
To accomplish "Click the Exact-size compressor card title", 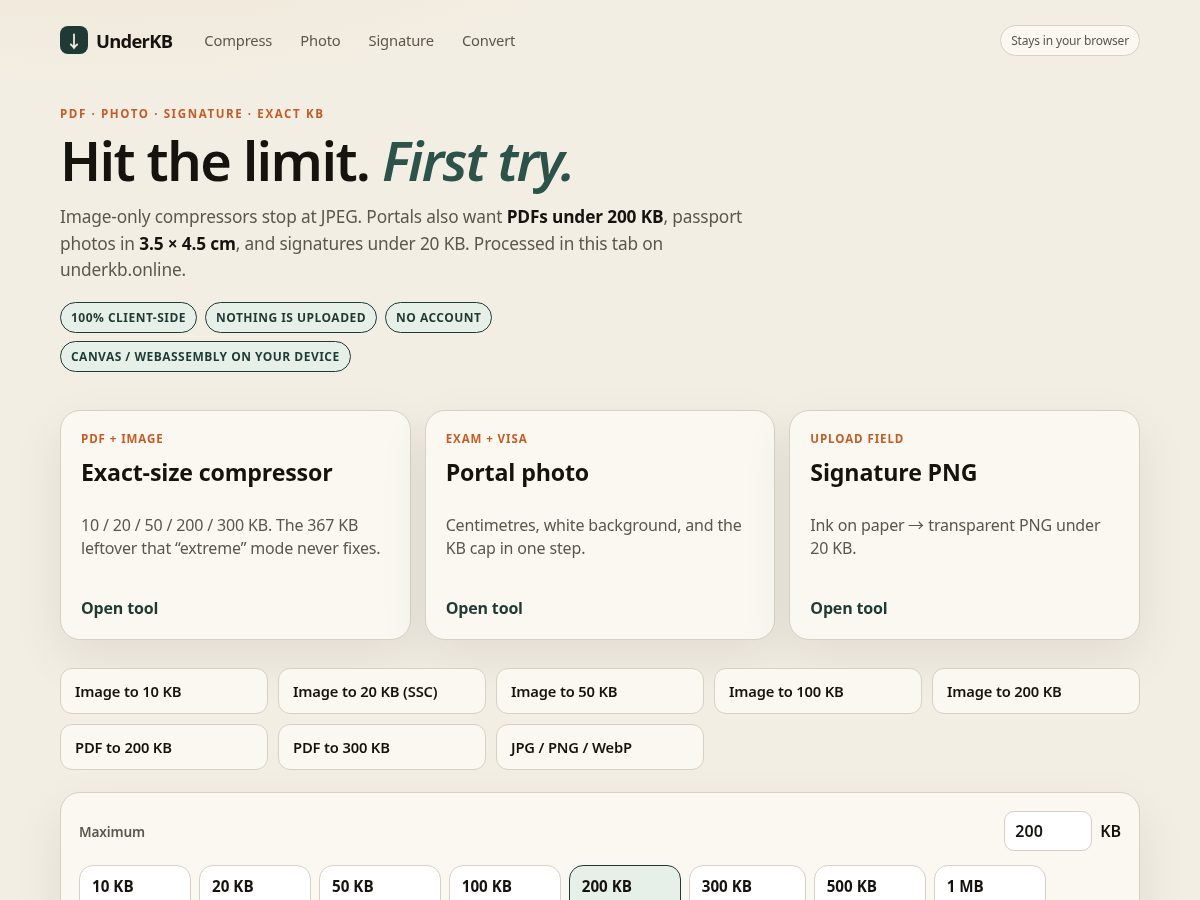I will pos(206,472).
